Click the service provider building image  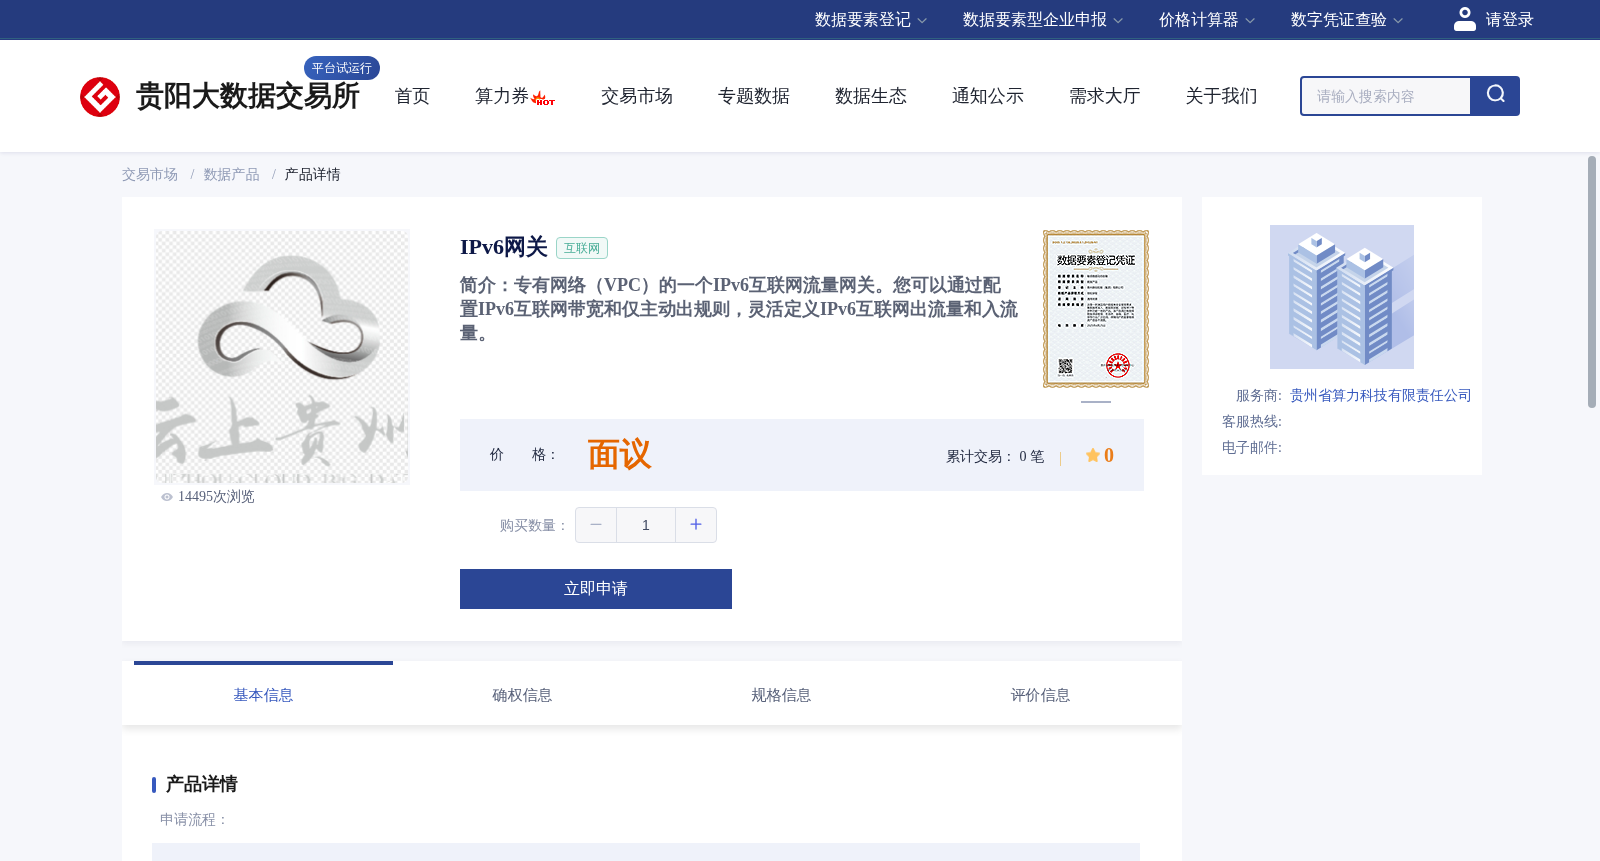(1342, 297)
